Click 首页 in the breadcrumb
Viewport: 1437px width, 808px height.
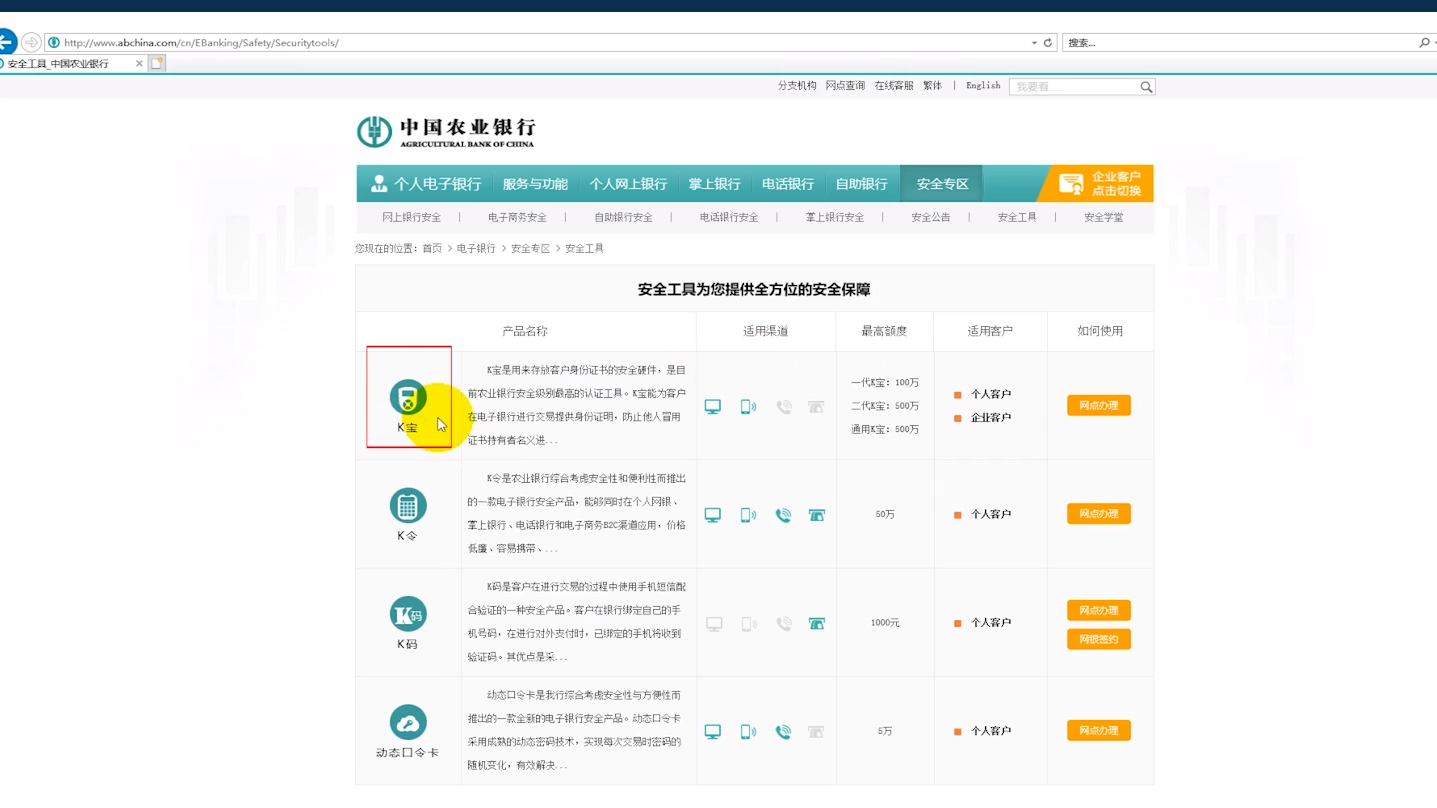(x=432, y=248)
